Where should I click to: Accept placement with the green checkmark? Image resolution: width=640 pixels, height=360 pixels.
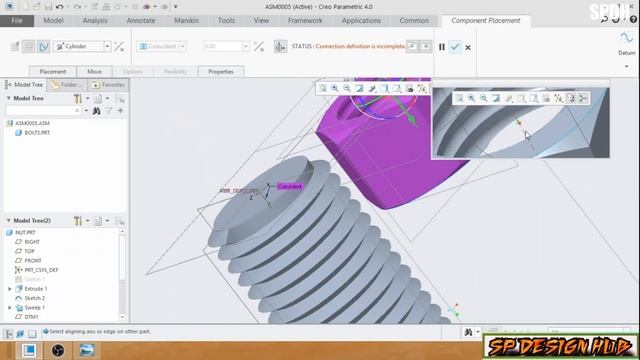click(455, 47)
